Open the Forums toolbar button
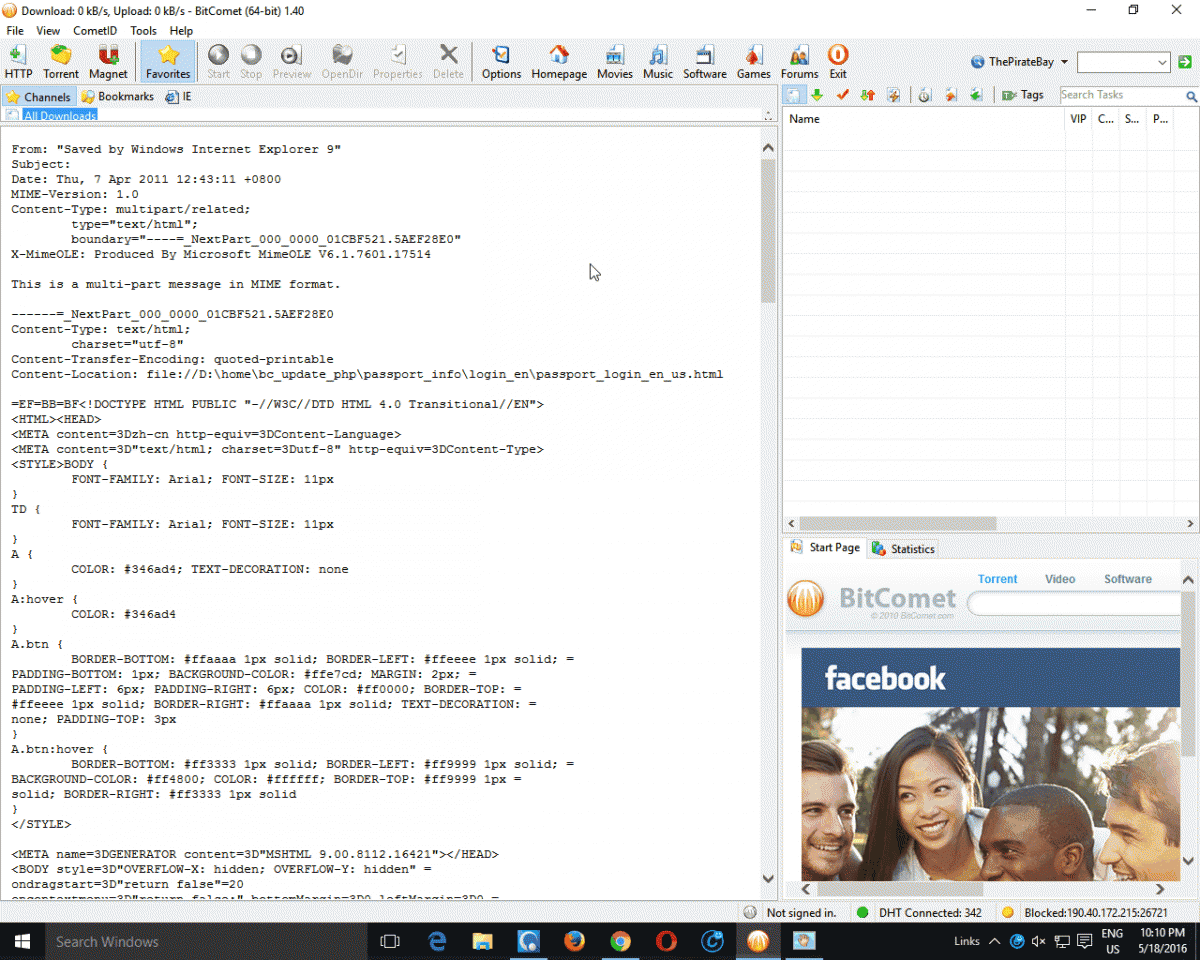 coord(799,61)
